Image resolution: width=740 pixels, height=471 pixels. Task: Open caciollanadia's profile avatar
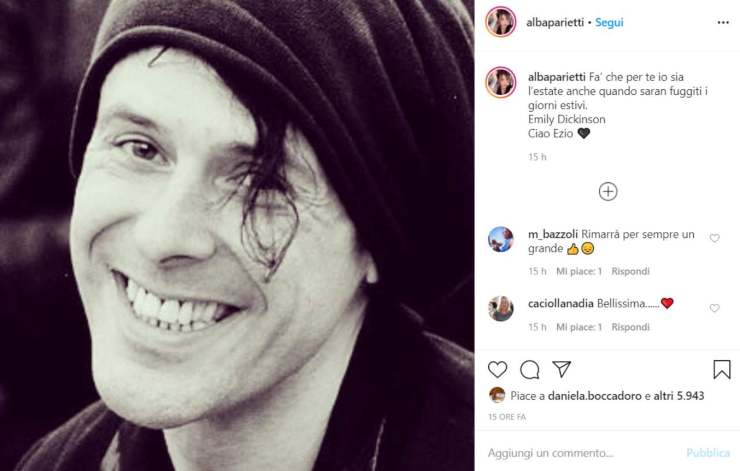click(501, 309)
